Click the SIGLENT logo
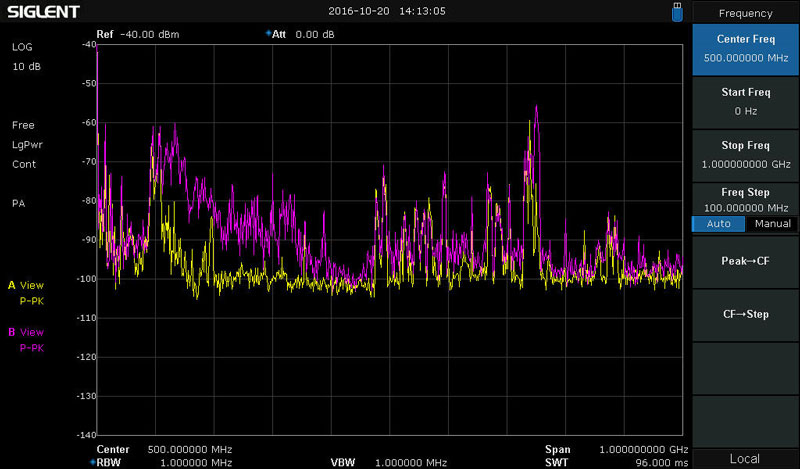The image size is (800, 469). [42, 12]
